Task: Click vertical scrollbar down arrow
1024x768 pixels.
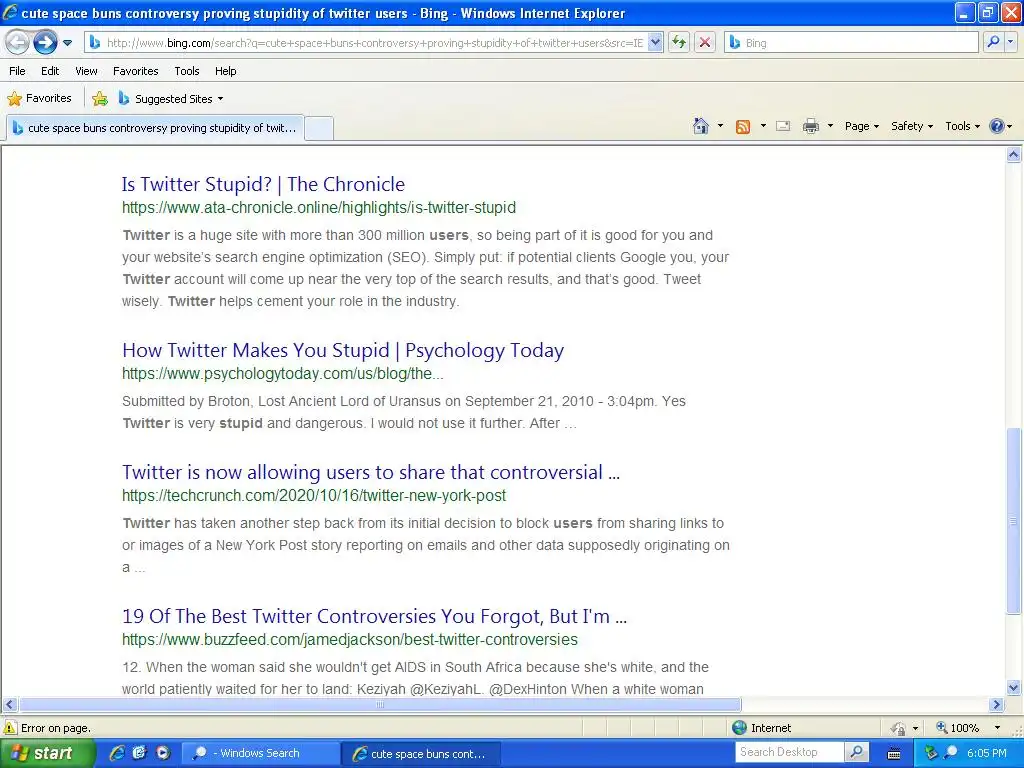Action: pos(1014,687)
